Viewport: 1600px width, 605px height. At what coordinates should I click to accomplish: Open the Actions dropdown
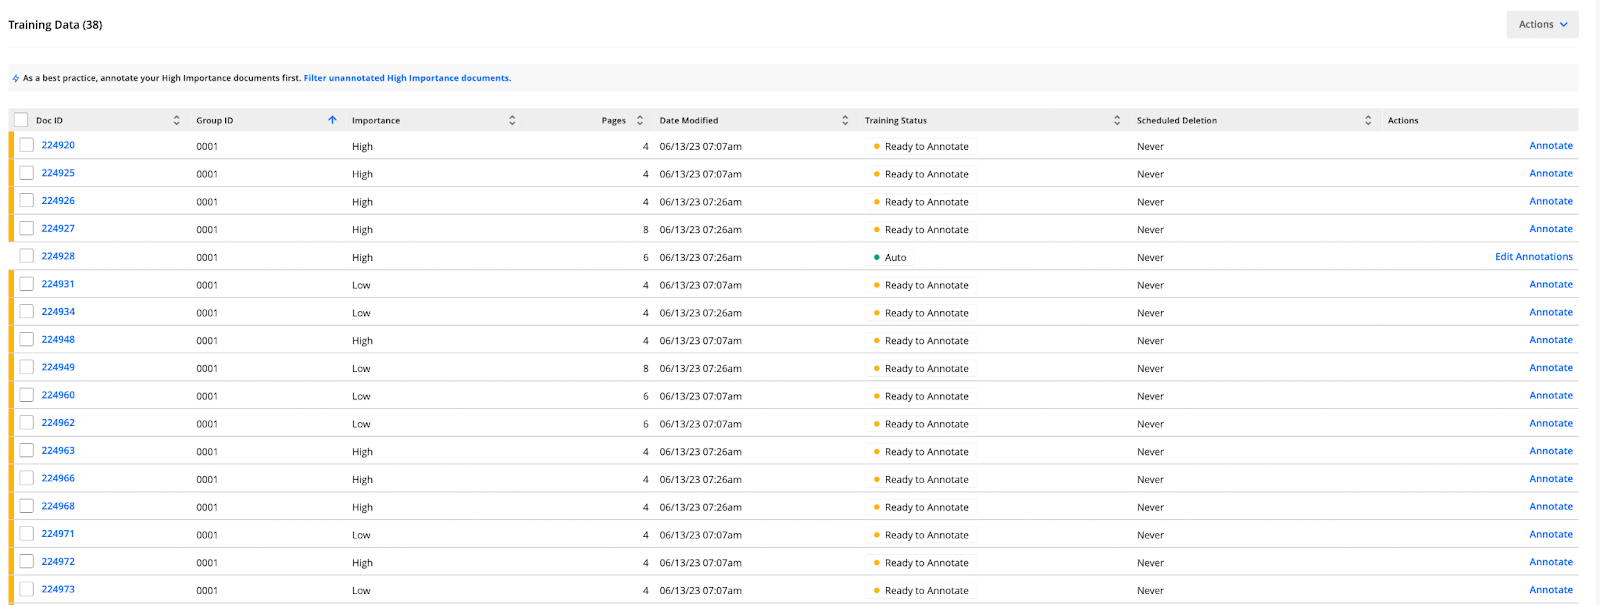point(1542,24)
